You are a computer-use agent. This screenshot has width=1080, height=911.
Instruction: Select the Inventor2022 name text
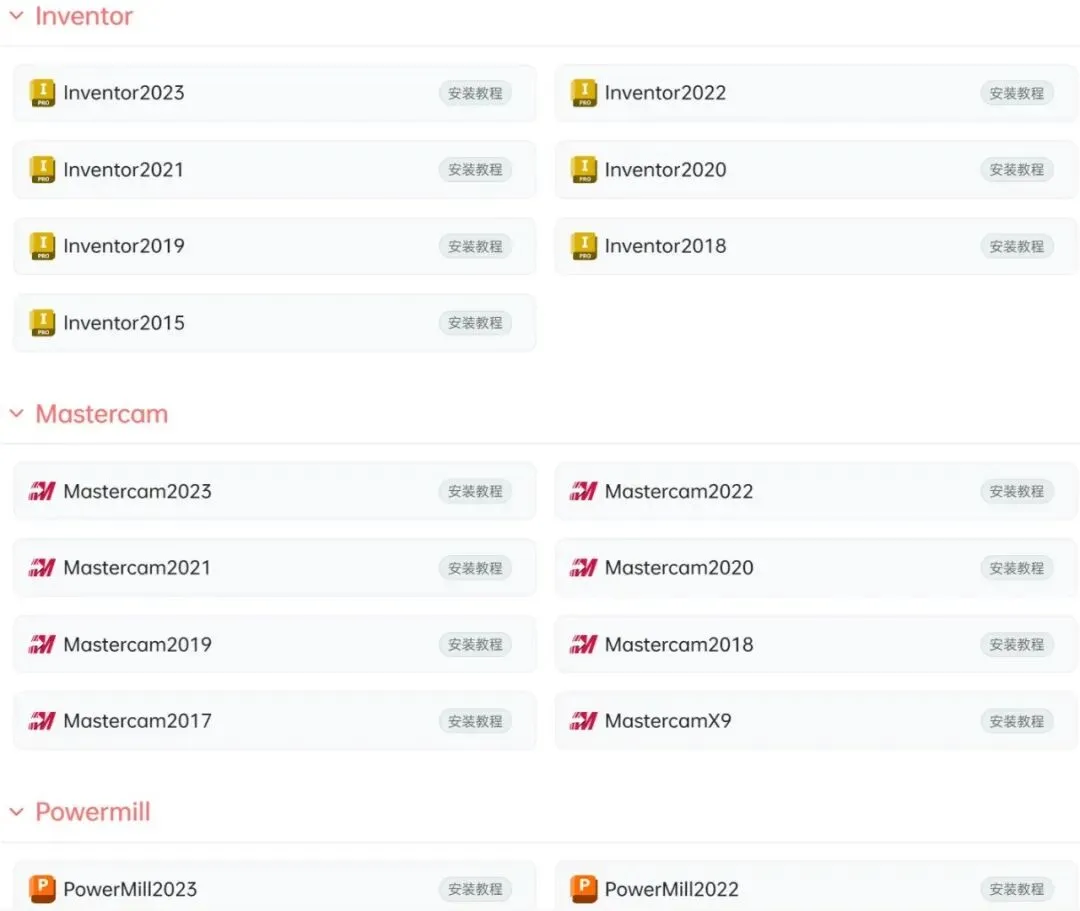click(665, 93)
